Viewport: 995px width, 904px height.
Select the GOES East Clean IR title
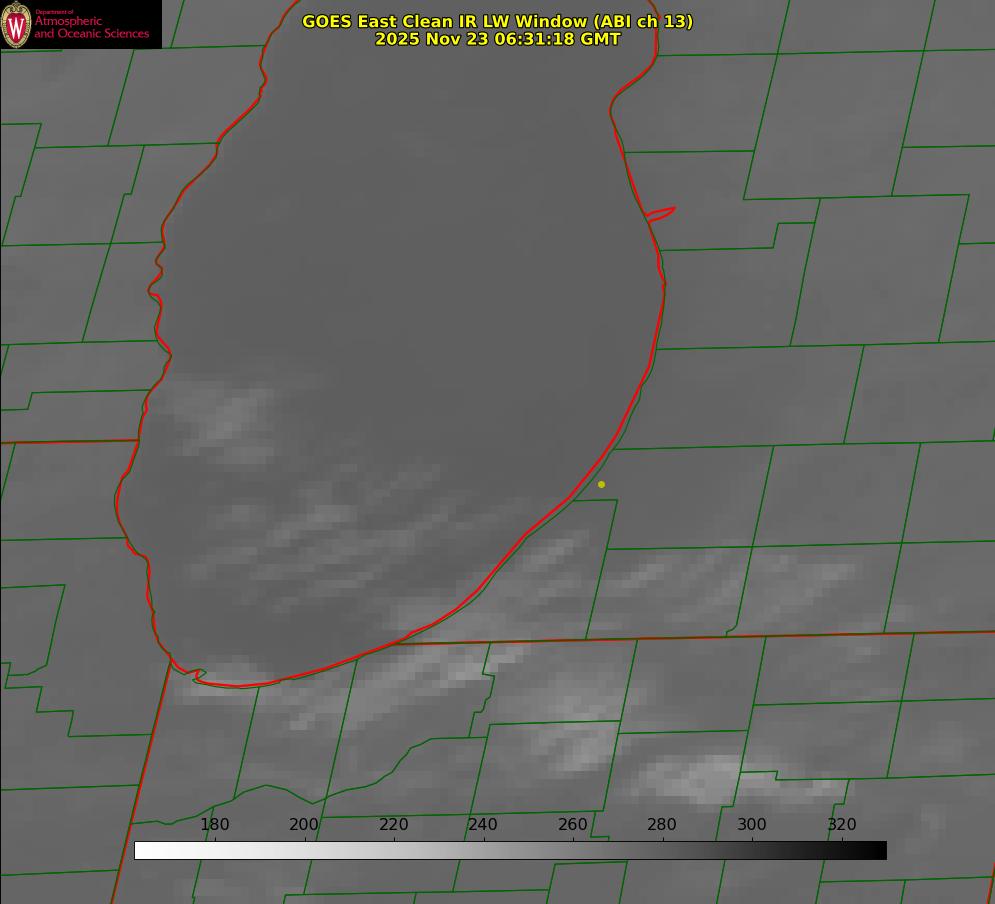497,21
